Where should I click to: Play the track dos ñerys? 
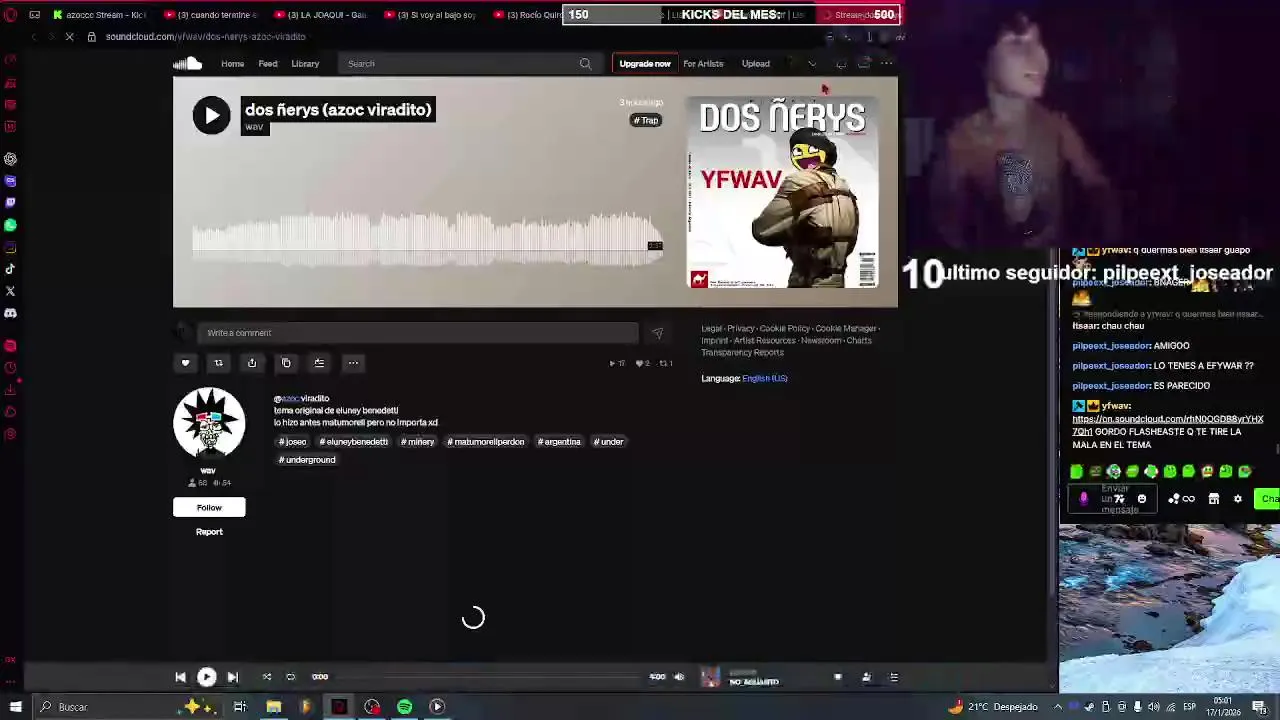(x=211, y=116)
